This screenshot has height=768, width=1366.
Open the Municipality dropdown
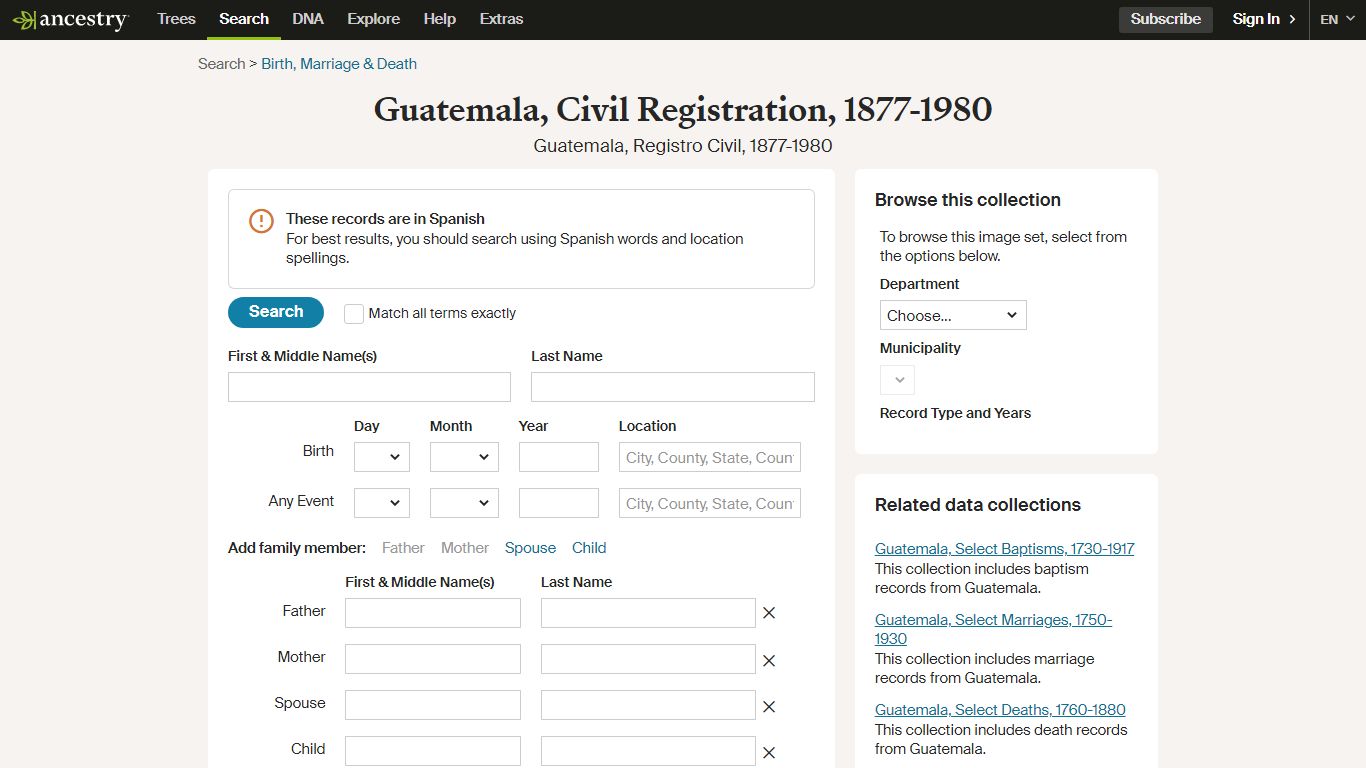click(897, 380)
